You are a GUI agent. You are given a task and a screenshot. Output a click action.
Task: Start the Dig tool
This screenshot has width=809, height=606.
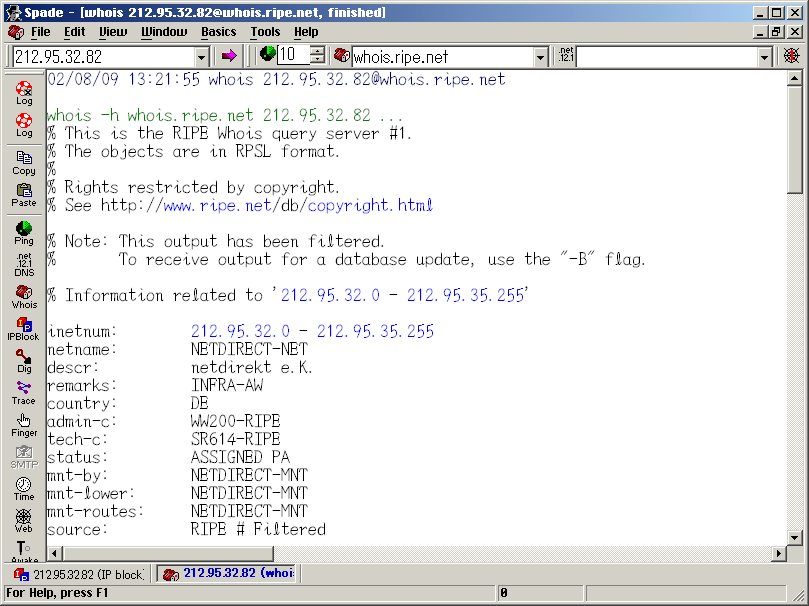point(24,361)
